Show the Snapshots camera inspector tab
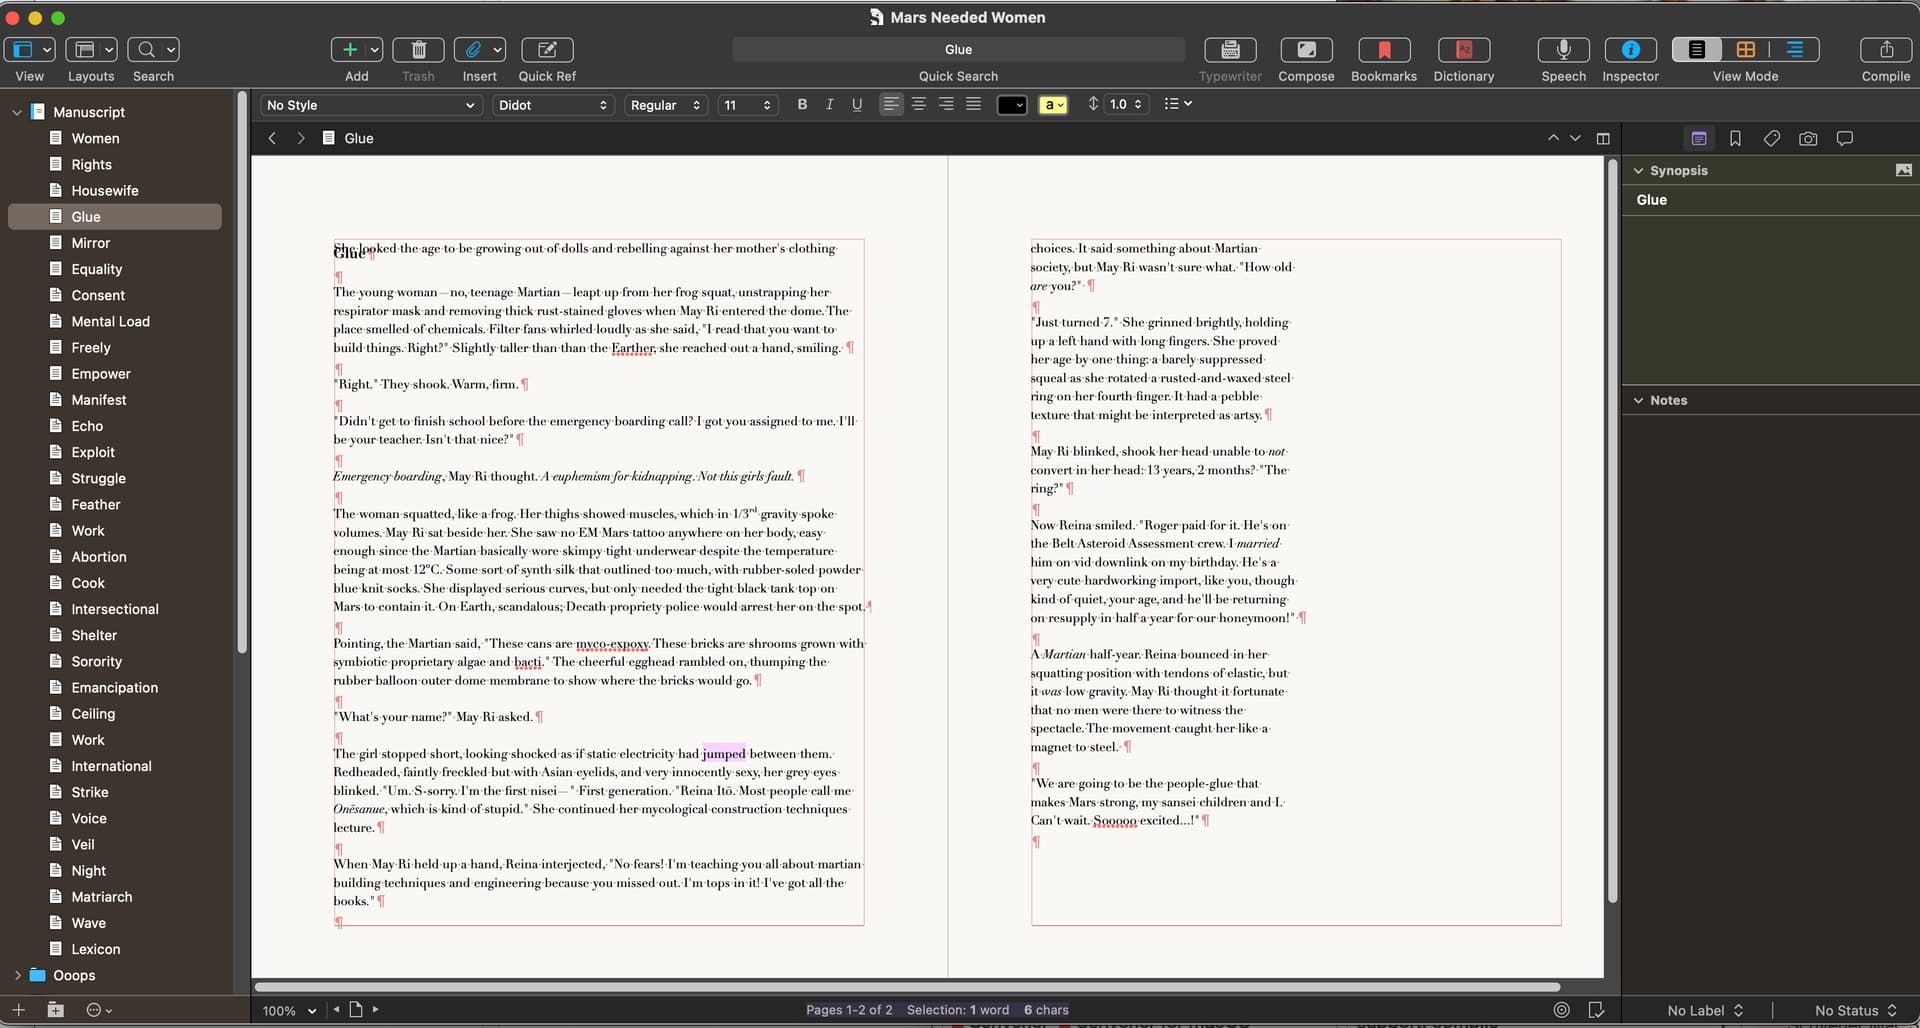The height and width of the screenshot is (1028, 1920). (x=1808, y=139)
